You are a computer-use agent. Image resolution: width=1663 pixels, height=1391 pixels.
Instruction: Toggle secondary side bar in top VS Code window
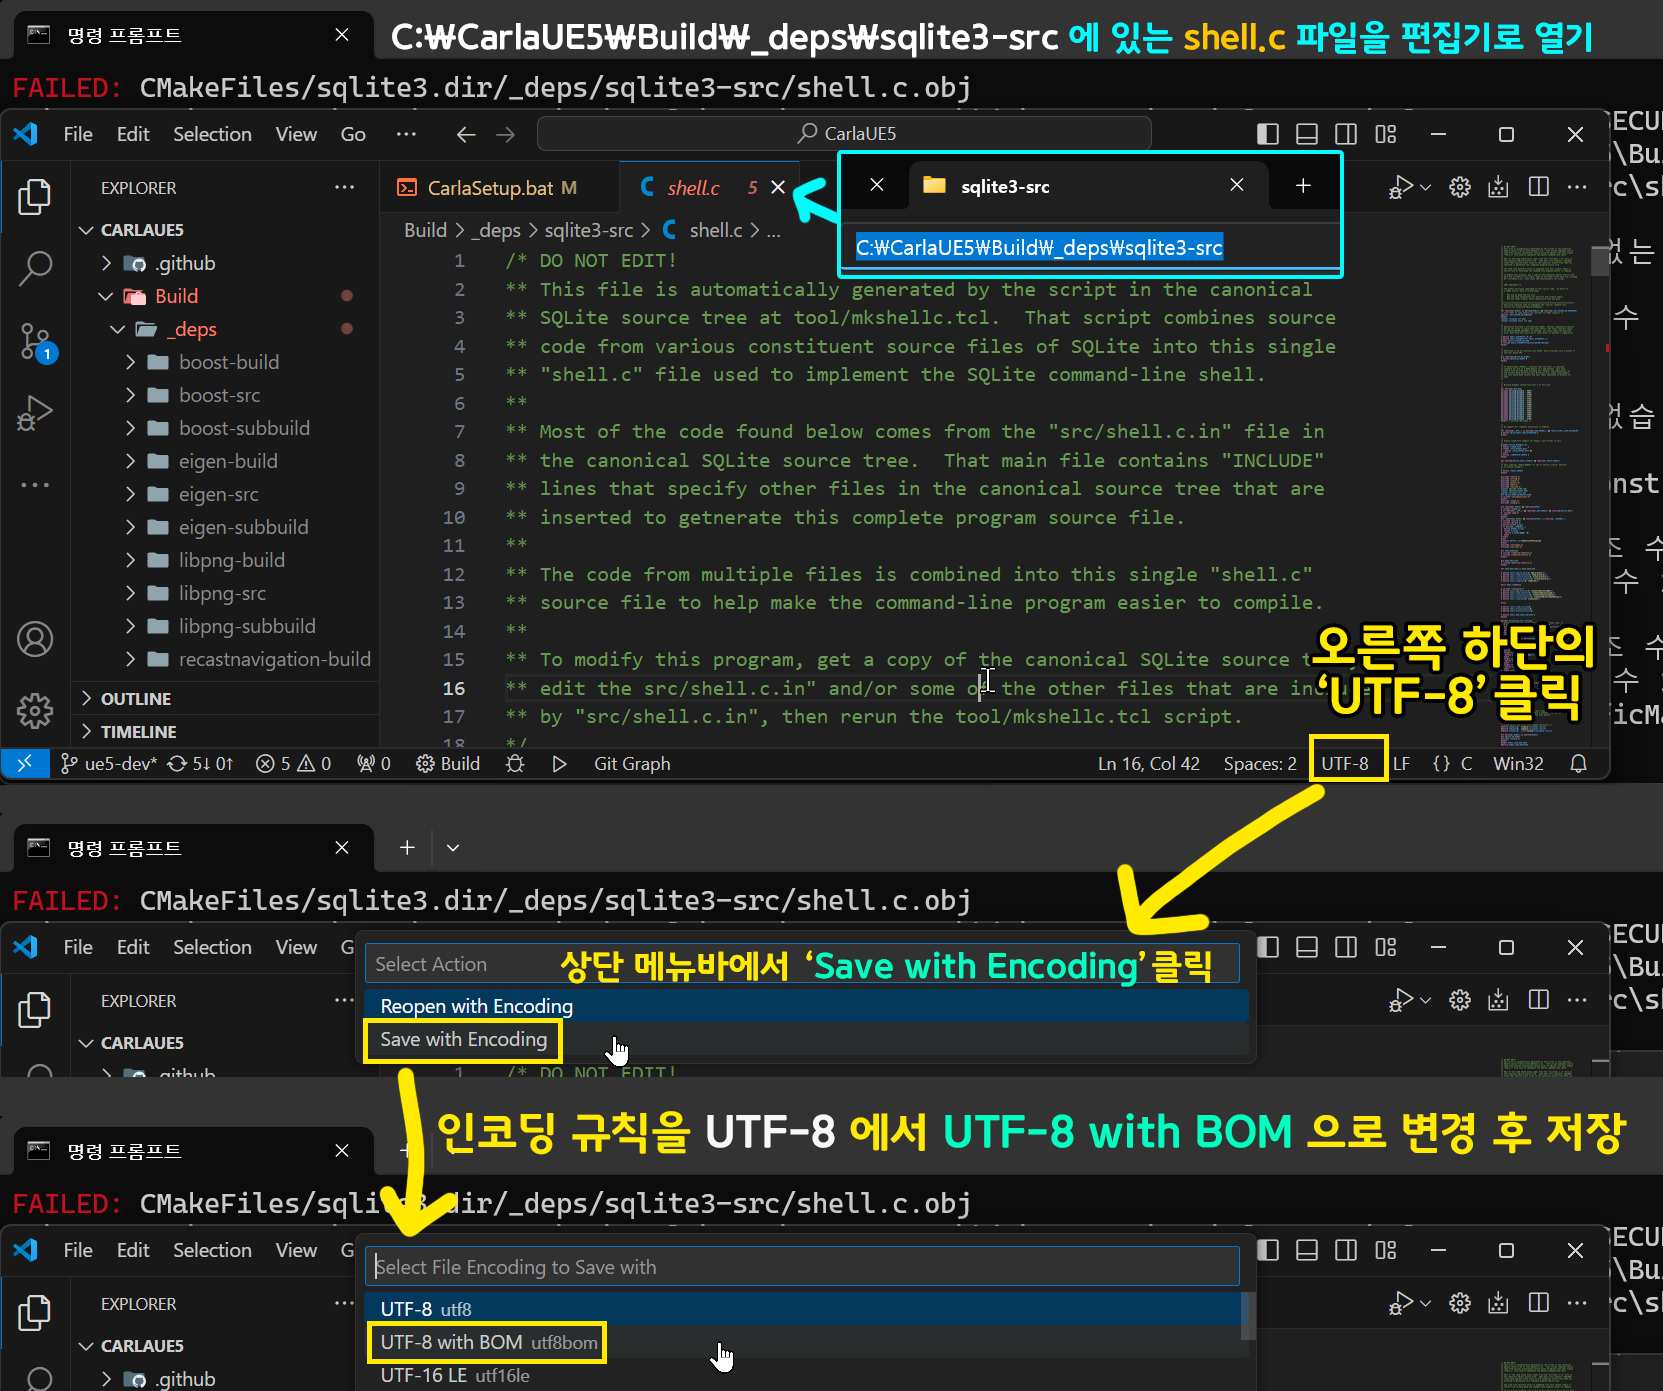(1347, 134)
